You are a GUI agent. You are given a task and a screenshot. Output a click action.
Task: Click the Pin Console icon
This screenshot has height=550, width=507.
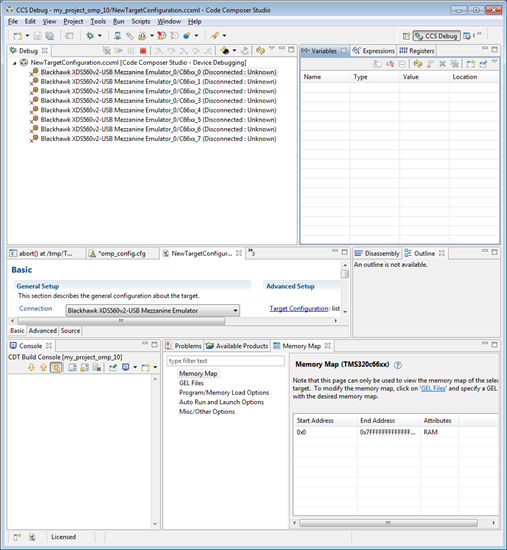click(x=113, y=367)
